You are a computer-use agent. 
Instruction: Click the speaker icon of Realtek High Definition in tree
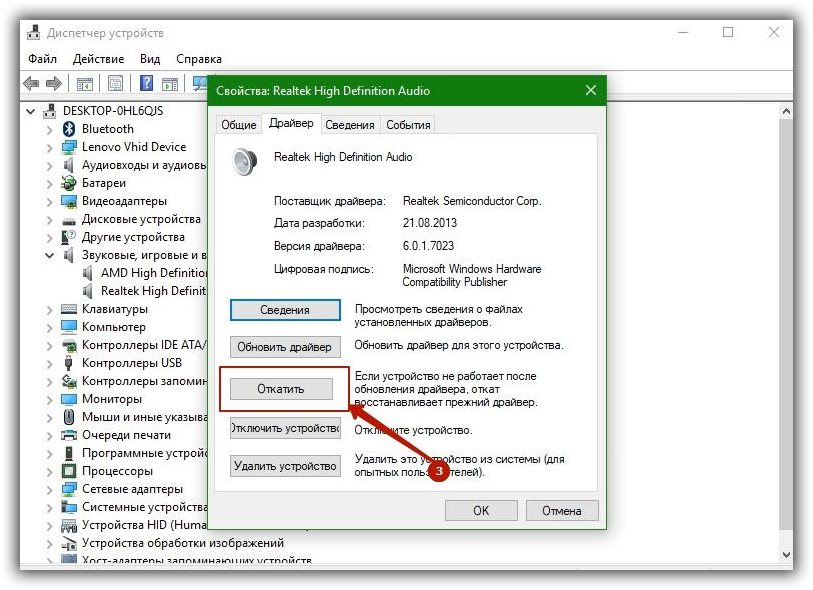[x=88, y=291]
